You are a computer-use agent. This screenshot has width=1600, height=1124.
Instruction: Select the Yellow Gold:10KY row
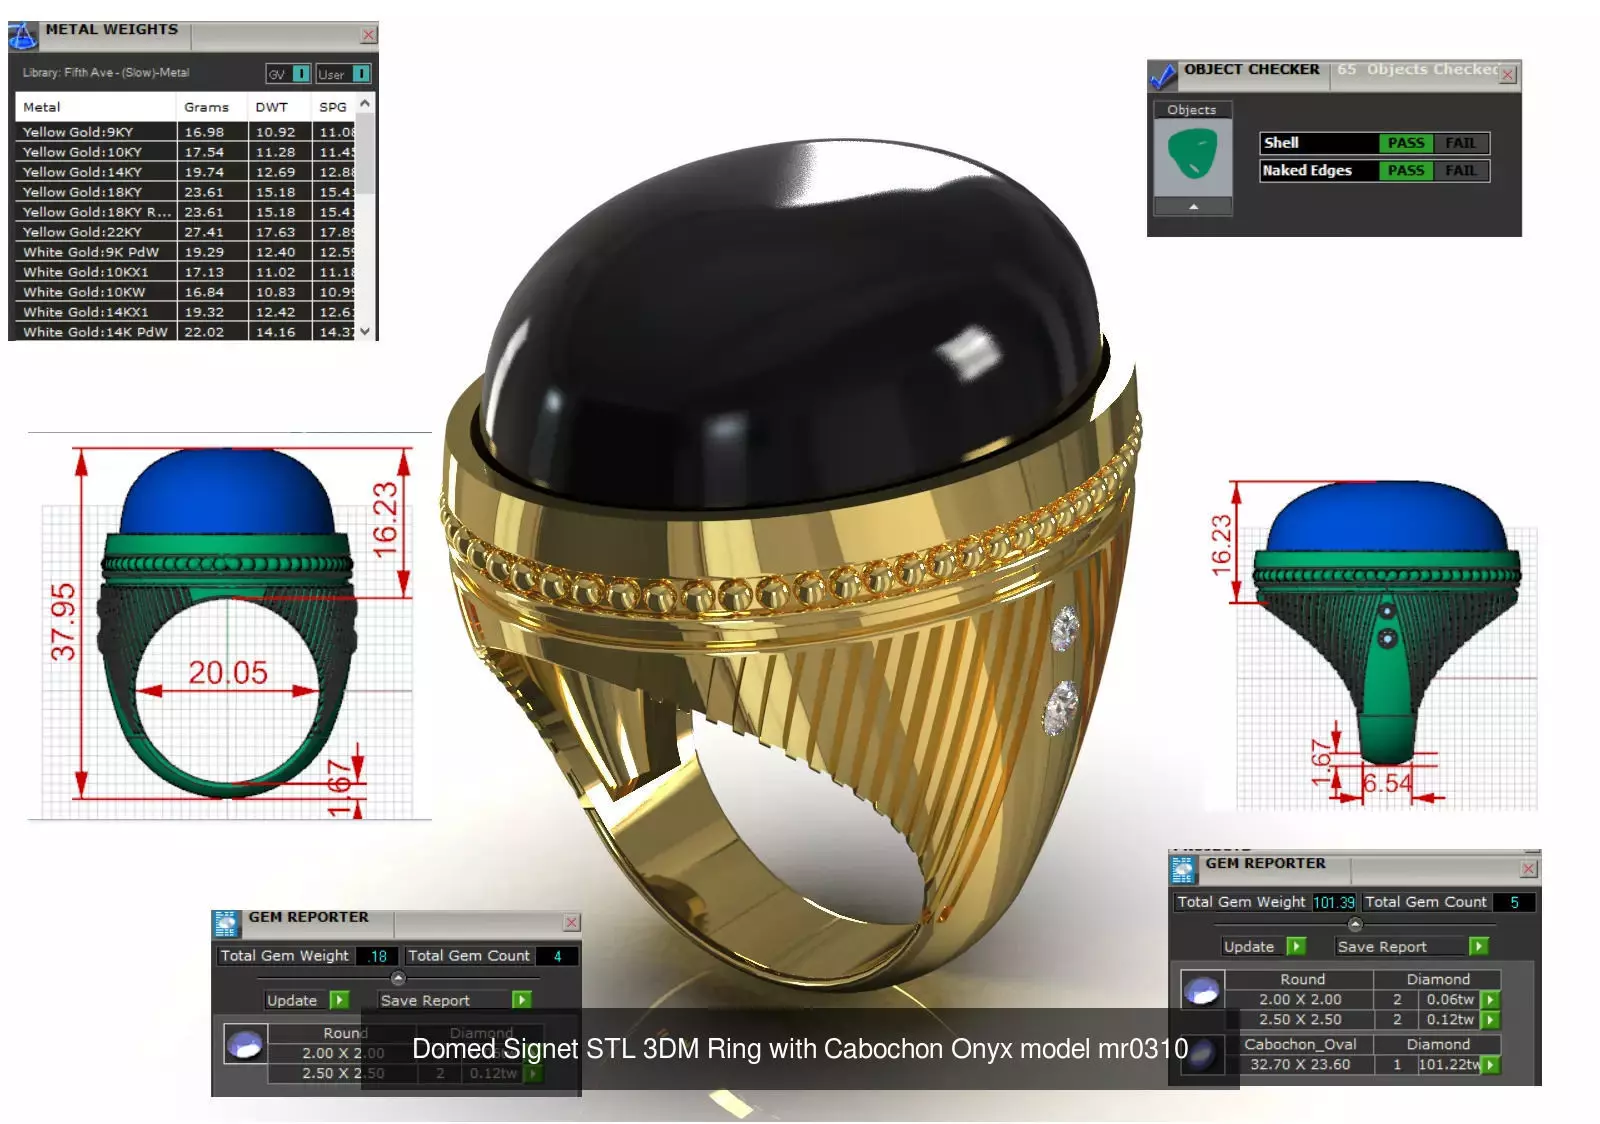tap(186, 152)
